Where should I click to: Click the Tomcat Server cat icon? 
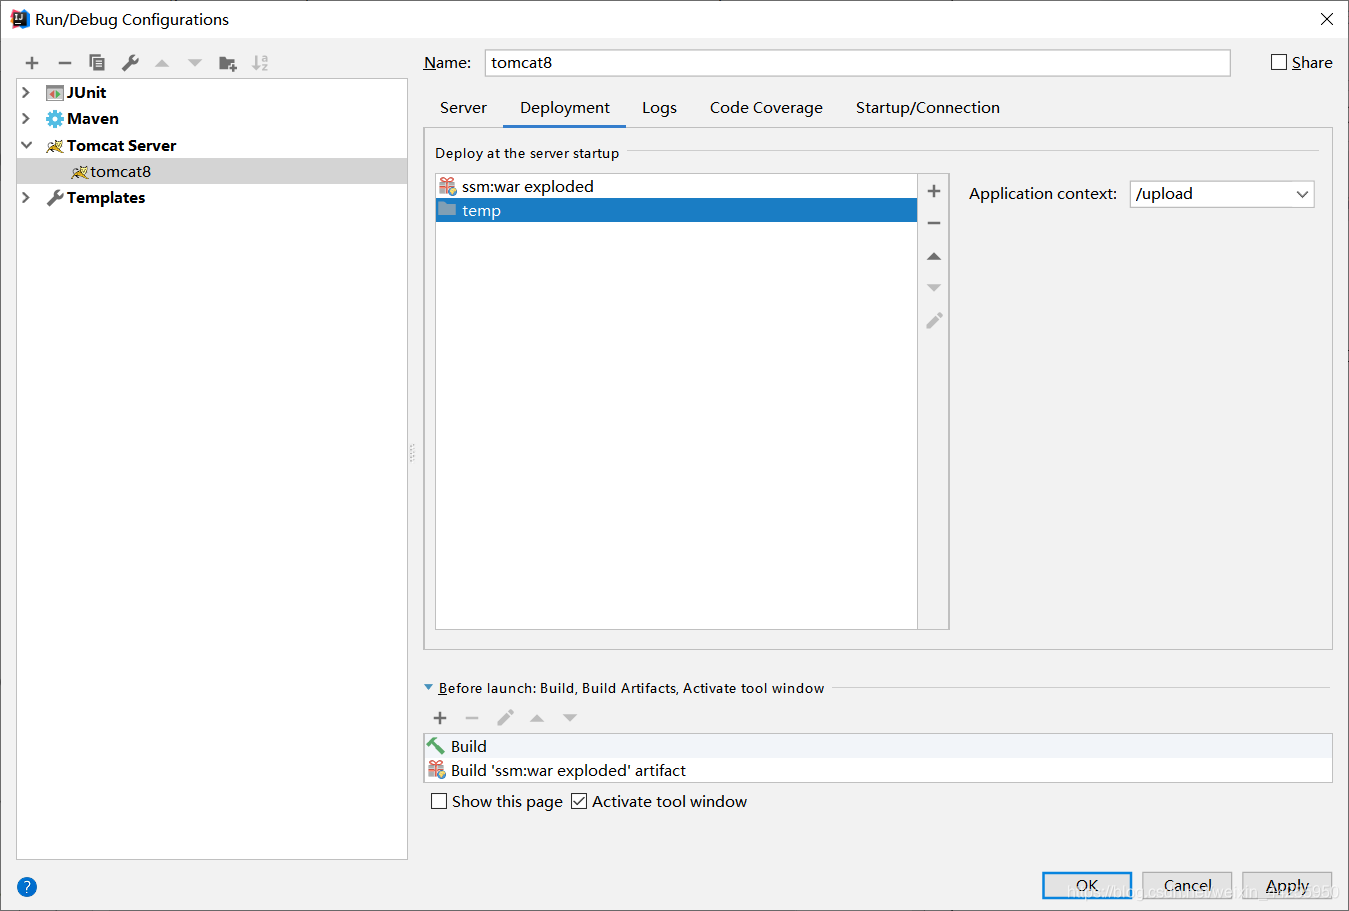pos(55,146)
